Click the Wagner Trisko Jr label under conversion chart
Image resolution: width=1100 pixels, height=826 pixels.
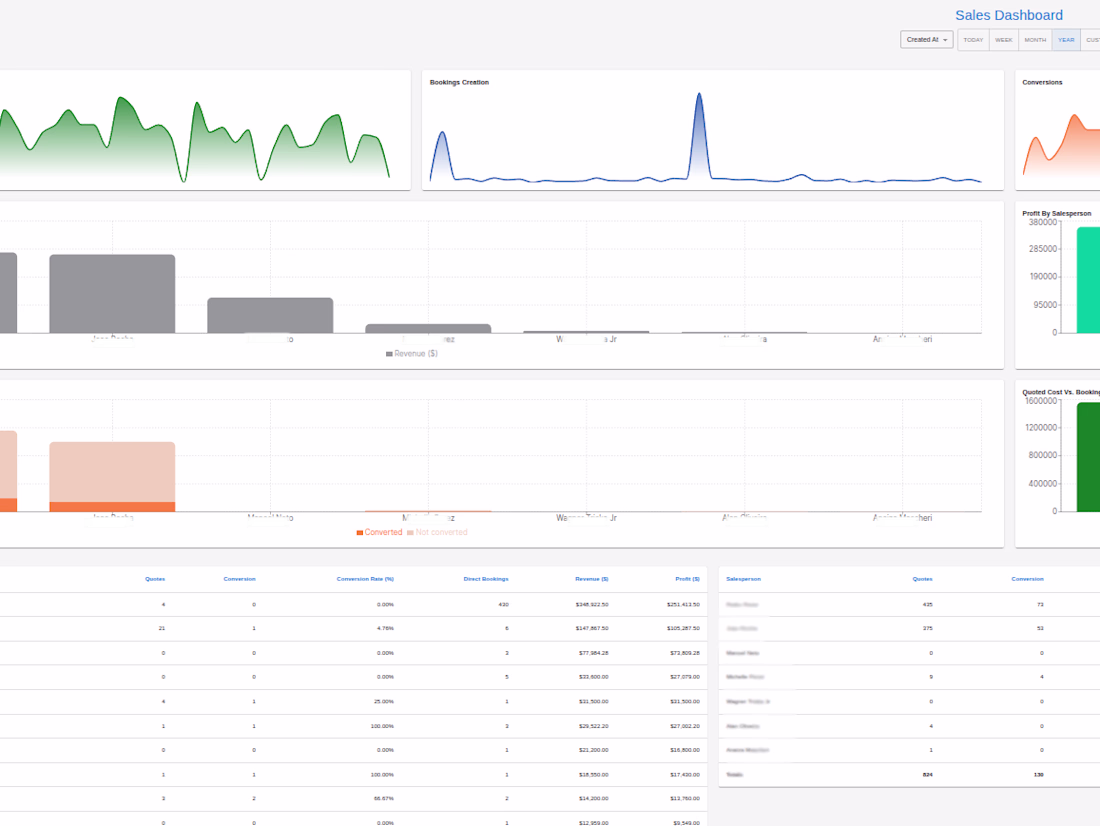pyautogui.click(x=586, y=518)
